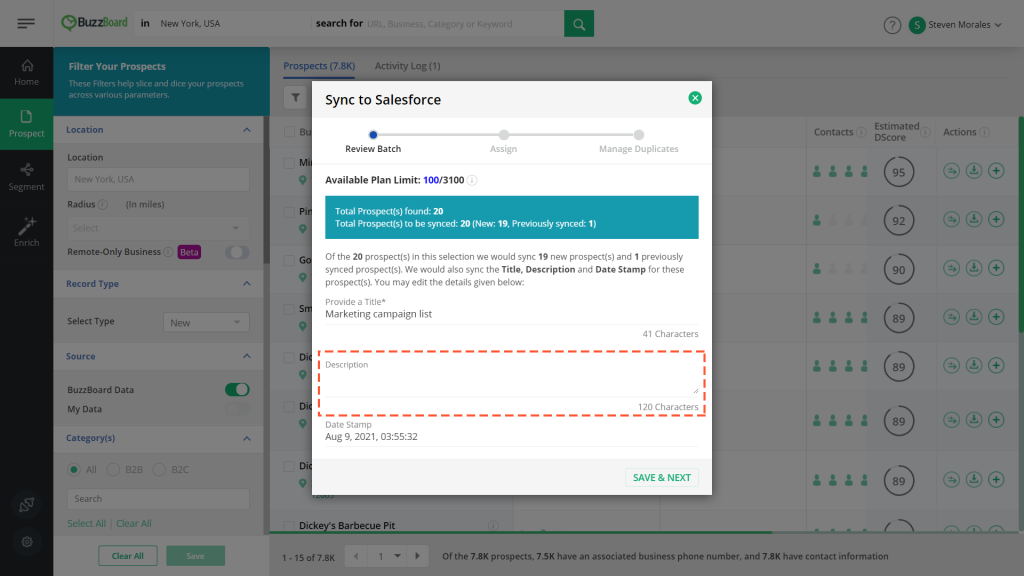Select the All category radio button
The height and width of the screenshot is (576, 1024).
coord(74,470)
